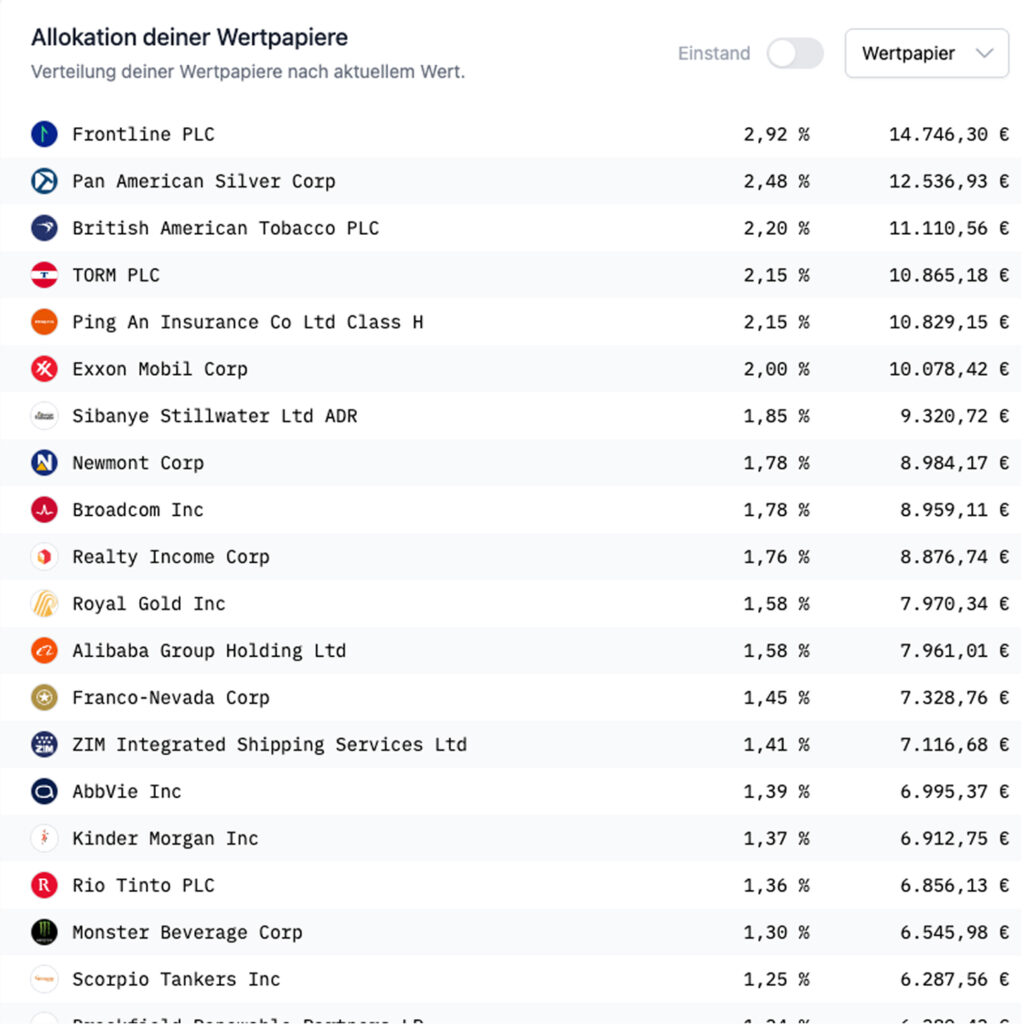Click the Newmont Corp logo icon

coord(44,463)
